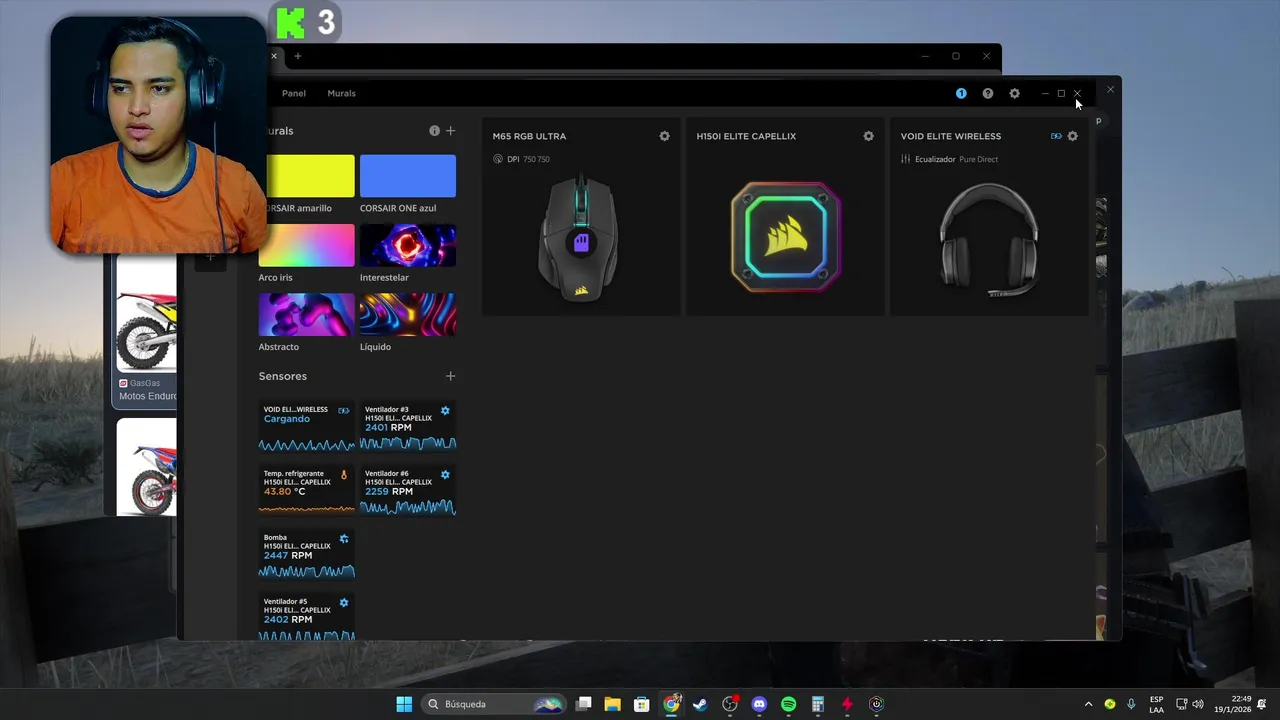
Task: Click the ESP LAA language indicator
Action: pyautogui.click(x=1156, y=704)
